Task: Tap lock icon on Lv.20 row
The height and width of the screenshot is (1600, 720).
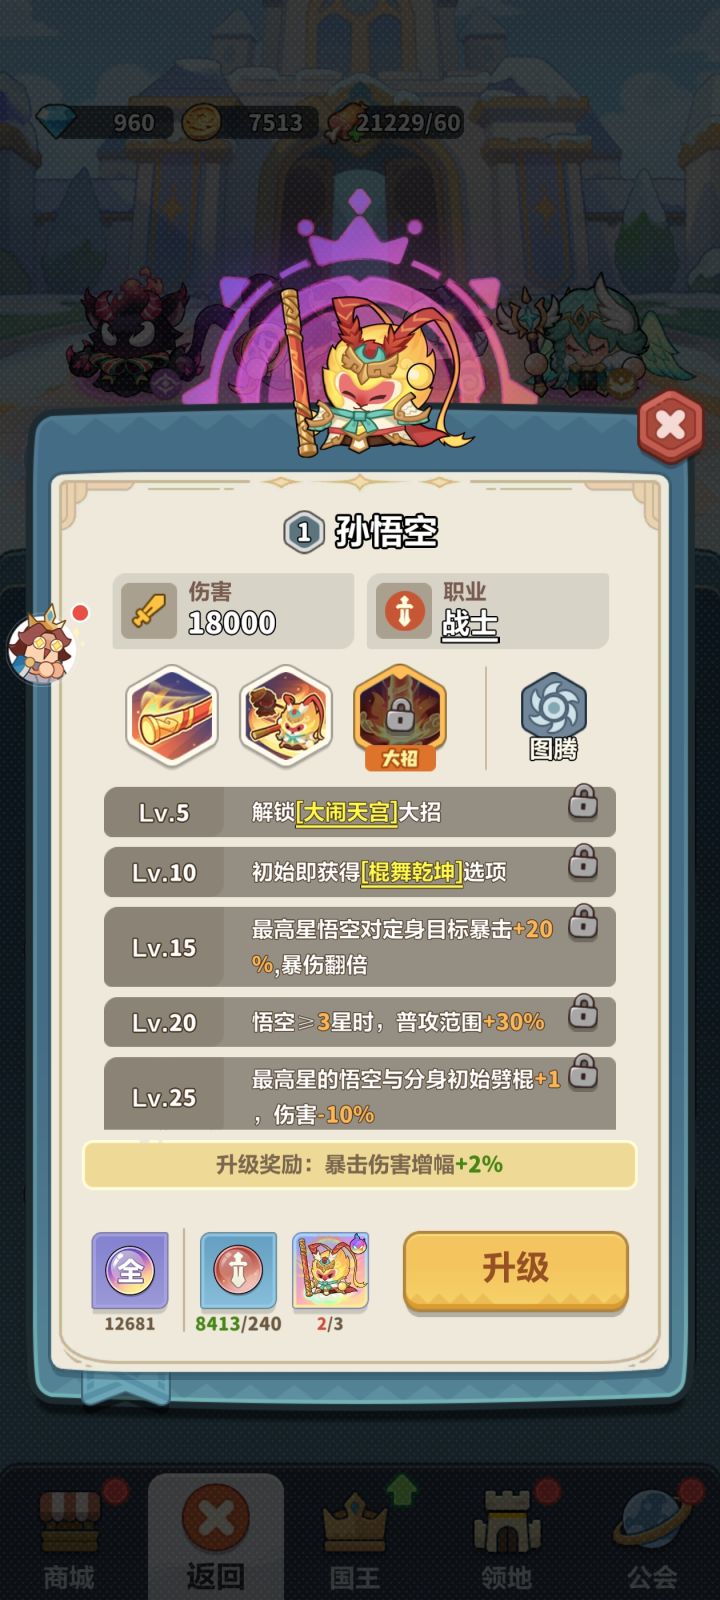Action: pyautogui.click(x=583, y=1012)
